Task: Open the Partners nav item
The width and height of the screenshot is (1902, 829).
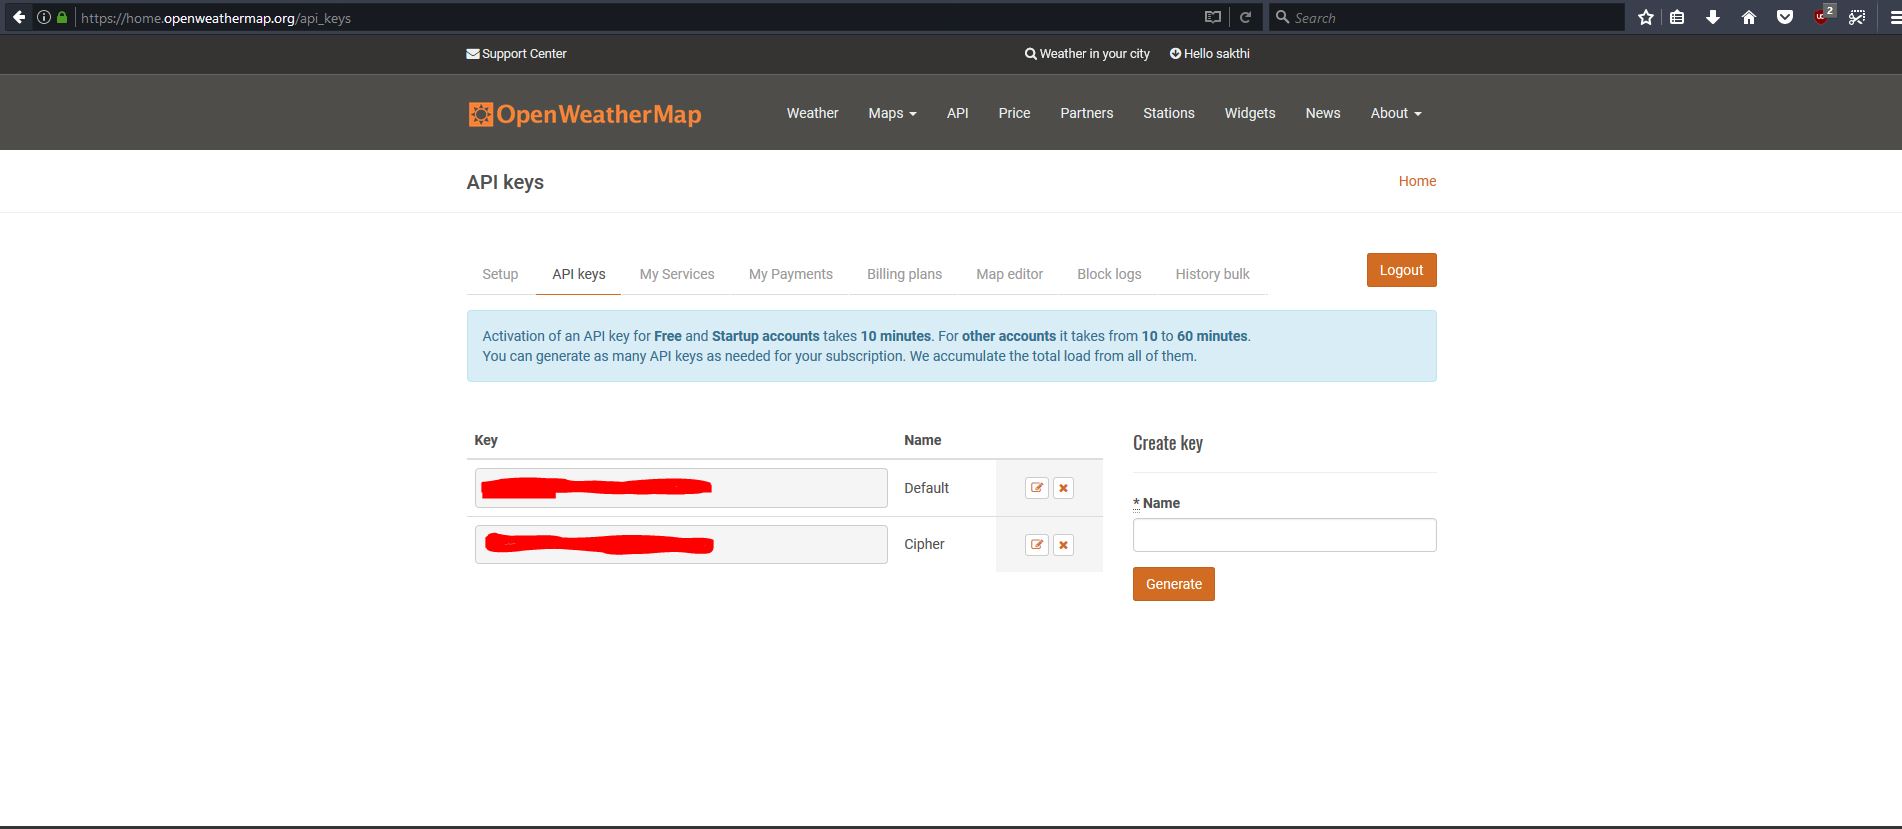Action: tap(1086, 113)
